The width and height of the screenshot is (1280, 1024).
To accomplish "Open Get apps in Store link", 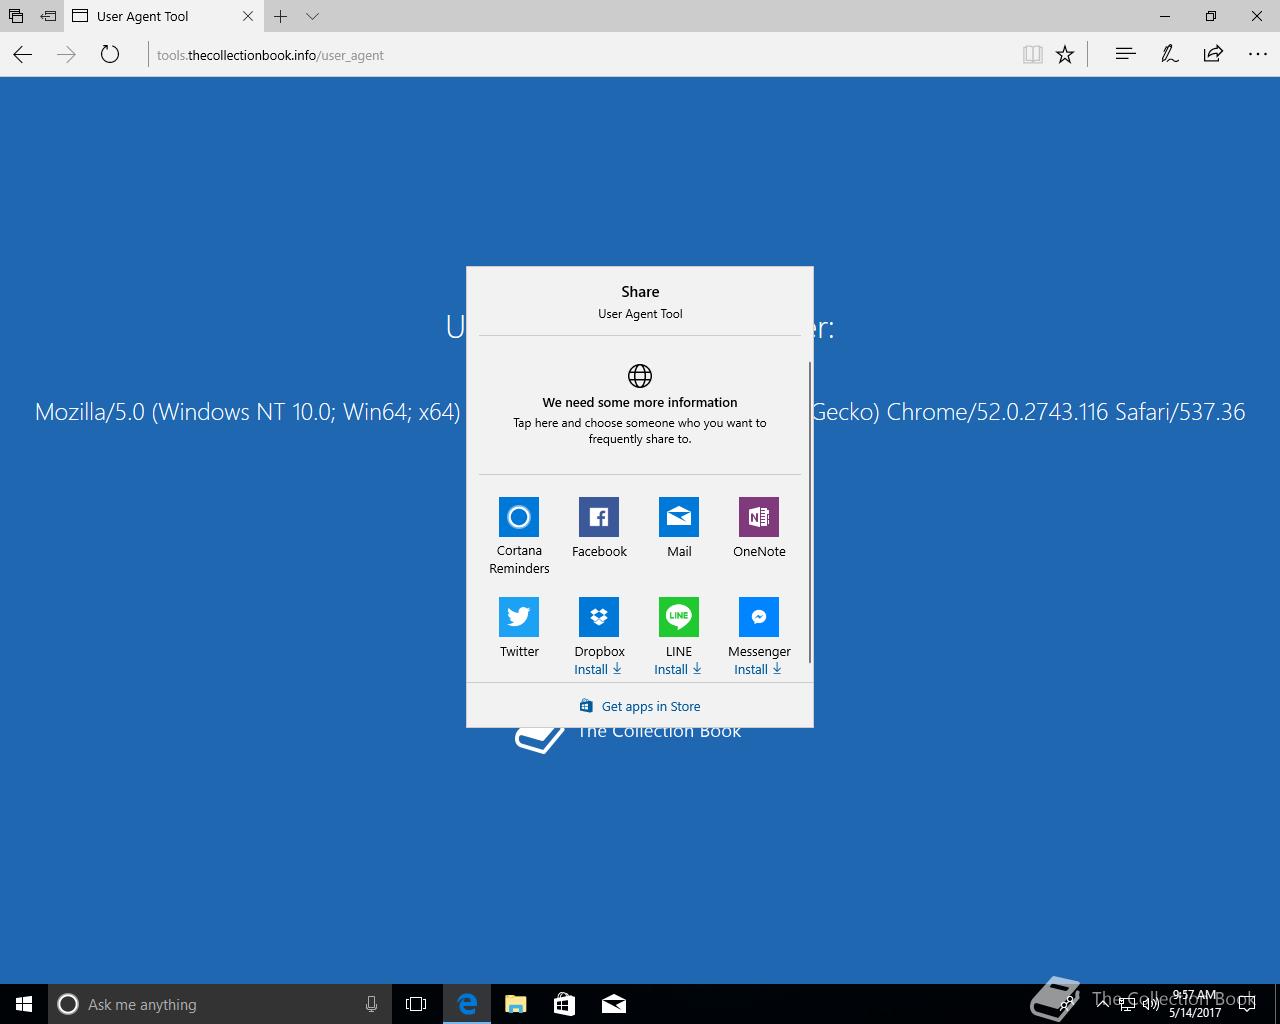I will point(640,706).
